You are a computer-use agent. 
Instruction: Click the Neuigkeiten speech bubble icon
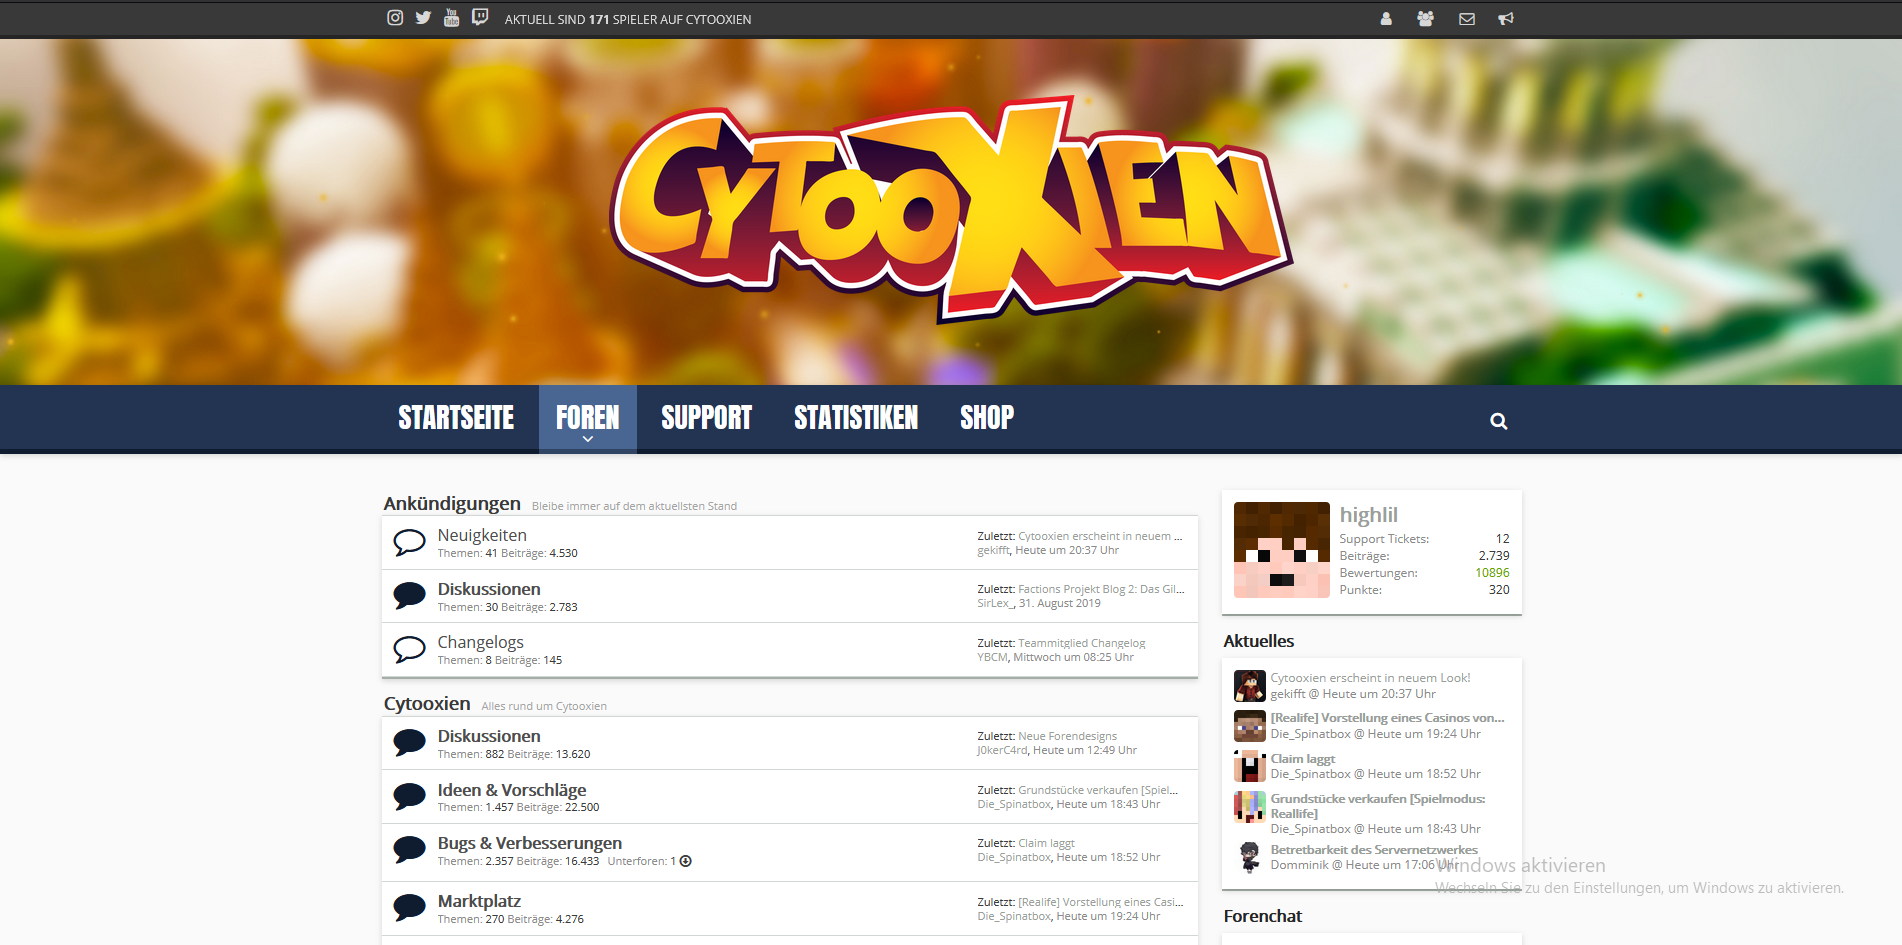pyautogui.click(x=409, y=543)
